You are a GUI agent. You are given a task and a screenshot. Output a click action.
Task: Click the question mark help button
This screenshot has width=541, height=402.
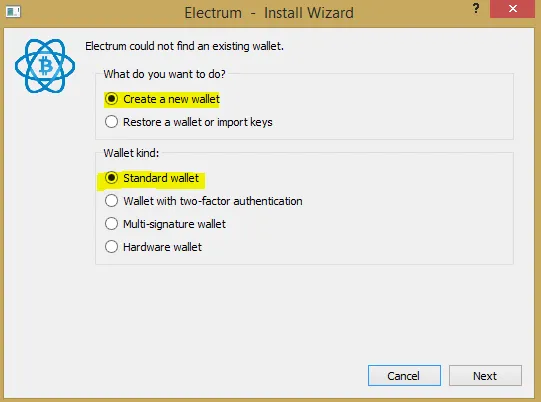coord(476,8)
